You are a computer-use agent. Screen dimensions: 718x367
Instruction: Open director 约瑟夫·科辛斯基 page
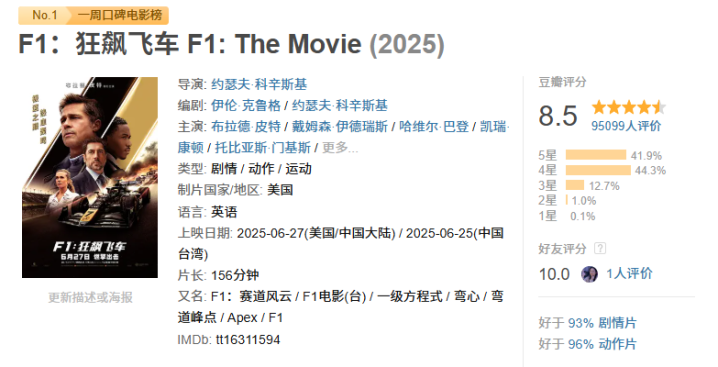point(259,84)
